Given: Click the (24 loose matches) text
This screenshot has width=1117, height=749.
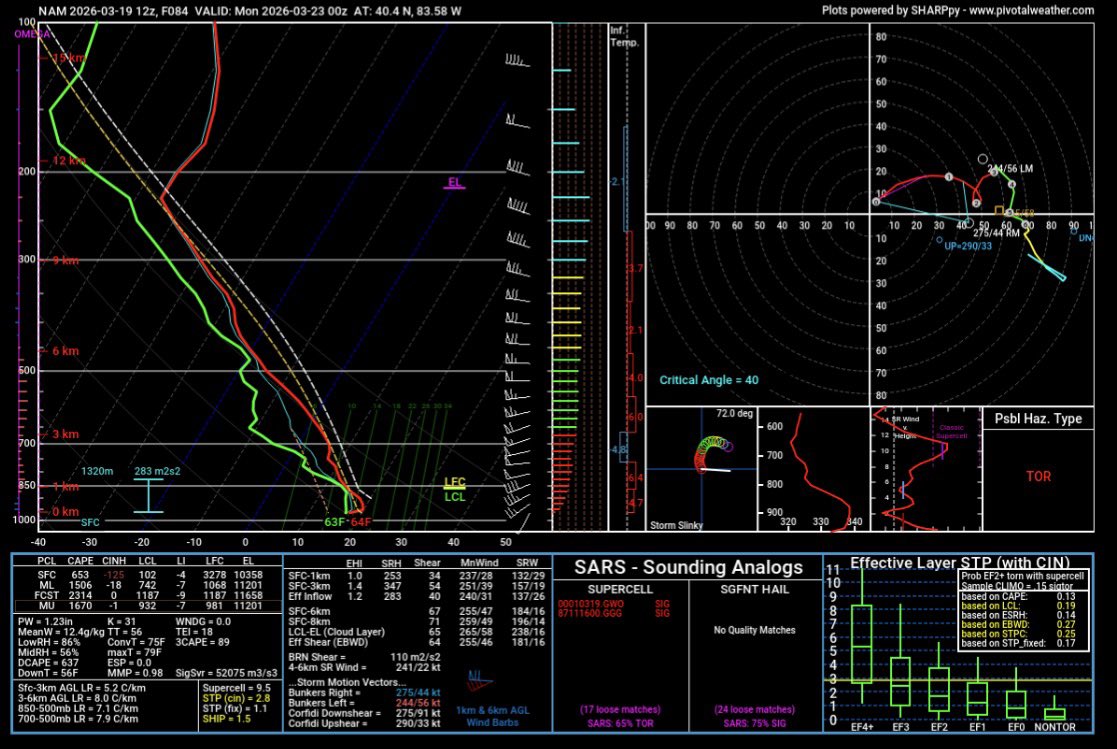Looking at the screenshot, I should click(754, 710).
